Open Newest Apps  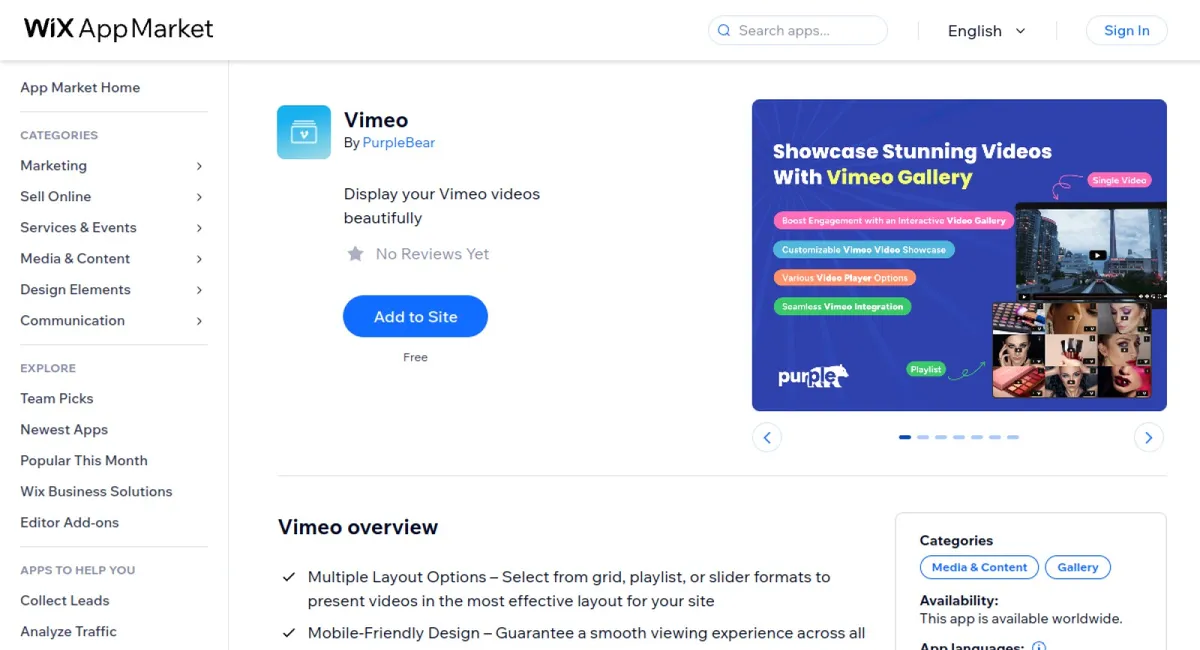pos(63,429)
